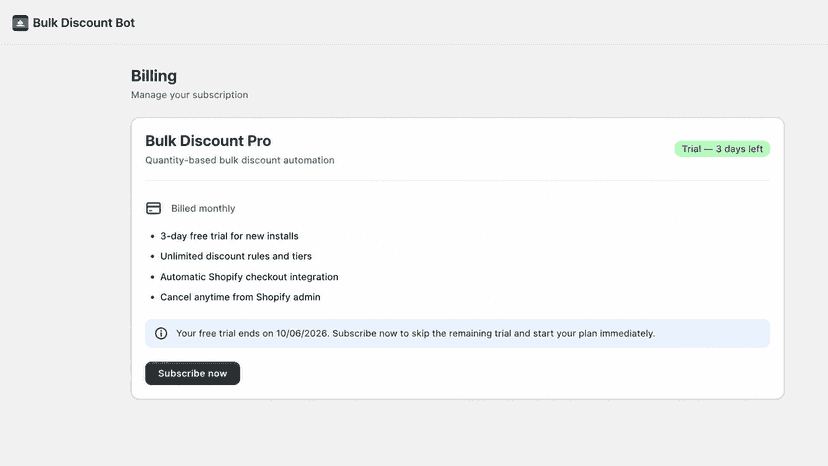This screenshot has width=828, height=466.
Task: Click the Bulk Discount Bot title text
Action: click(x=83, y=23)
